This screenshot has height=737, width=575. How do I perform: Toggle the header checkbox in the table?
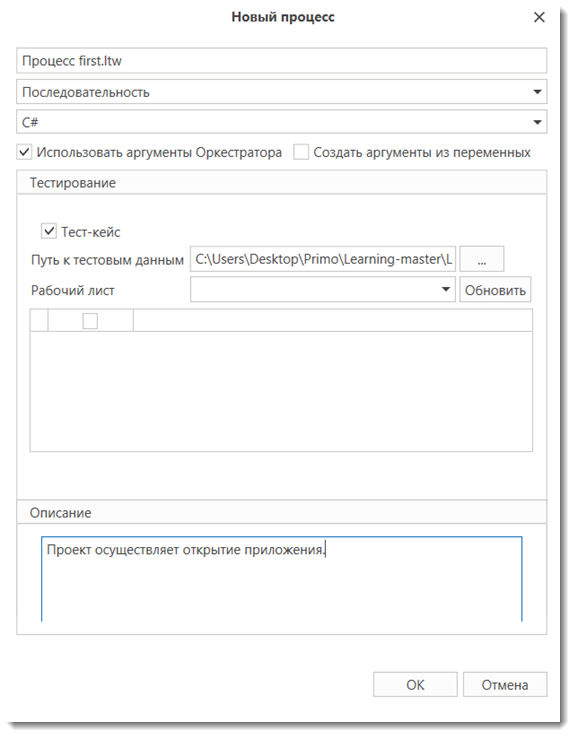(90, 321)
